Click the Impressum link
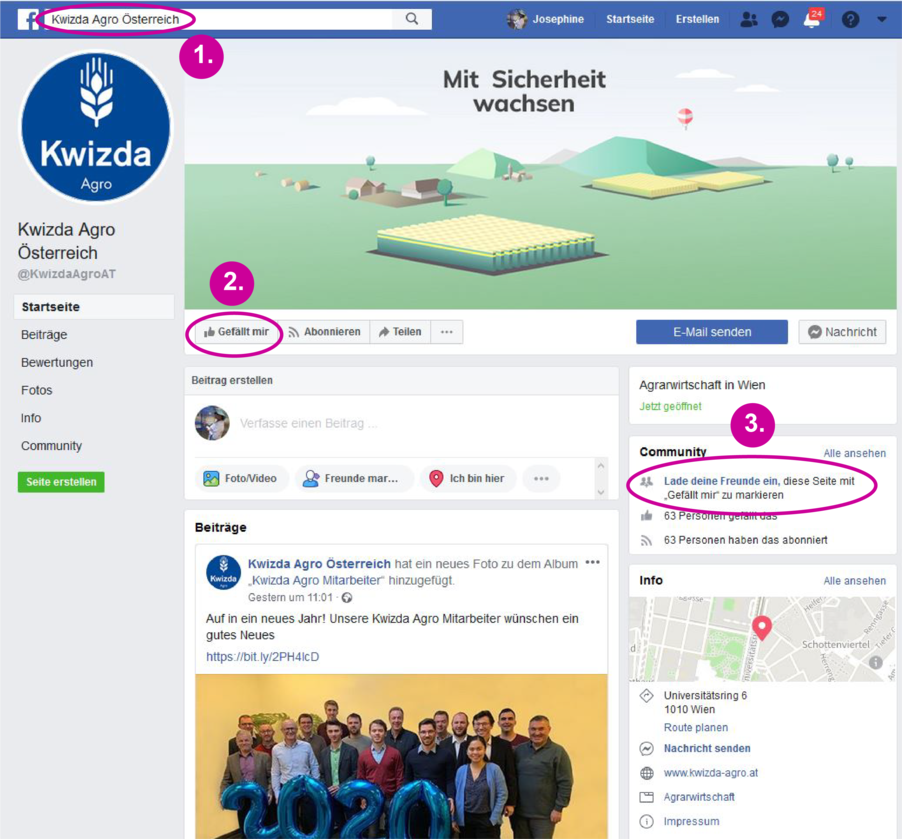The width and height of the screenshot is (902, 839). click(691, 821)
